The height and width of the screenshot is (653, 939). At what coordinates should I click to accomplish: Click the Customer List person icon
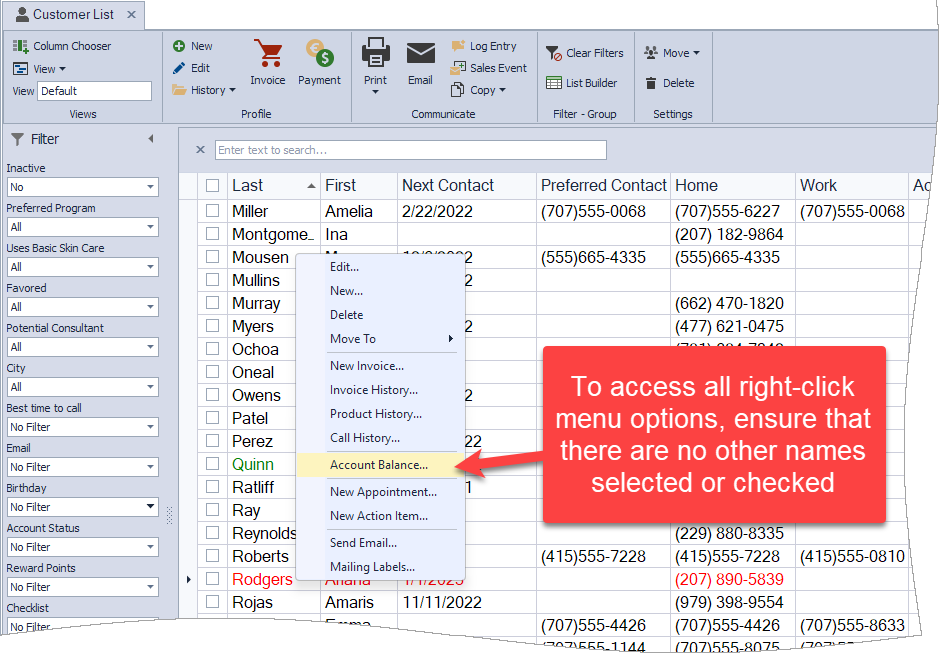coord(22,14)
